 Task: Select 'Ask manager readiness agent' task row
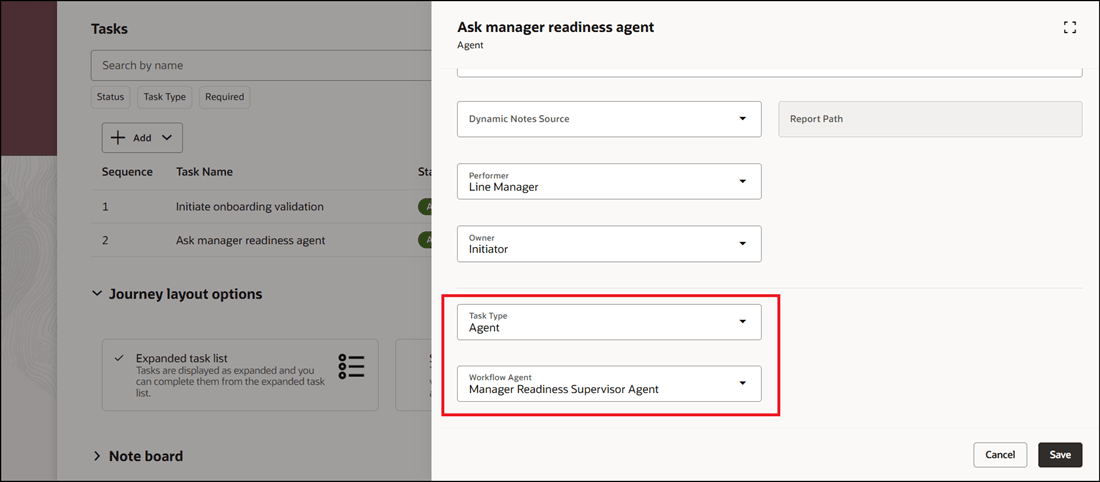[261, 240]
